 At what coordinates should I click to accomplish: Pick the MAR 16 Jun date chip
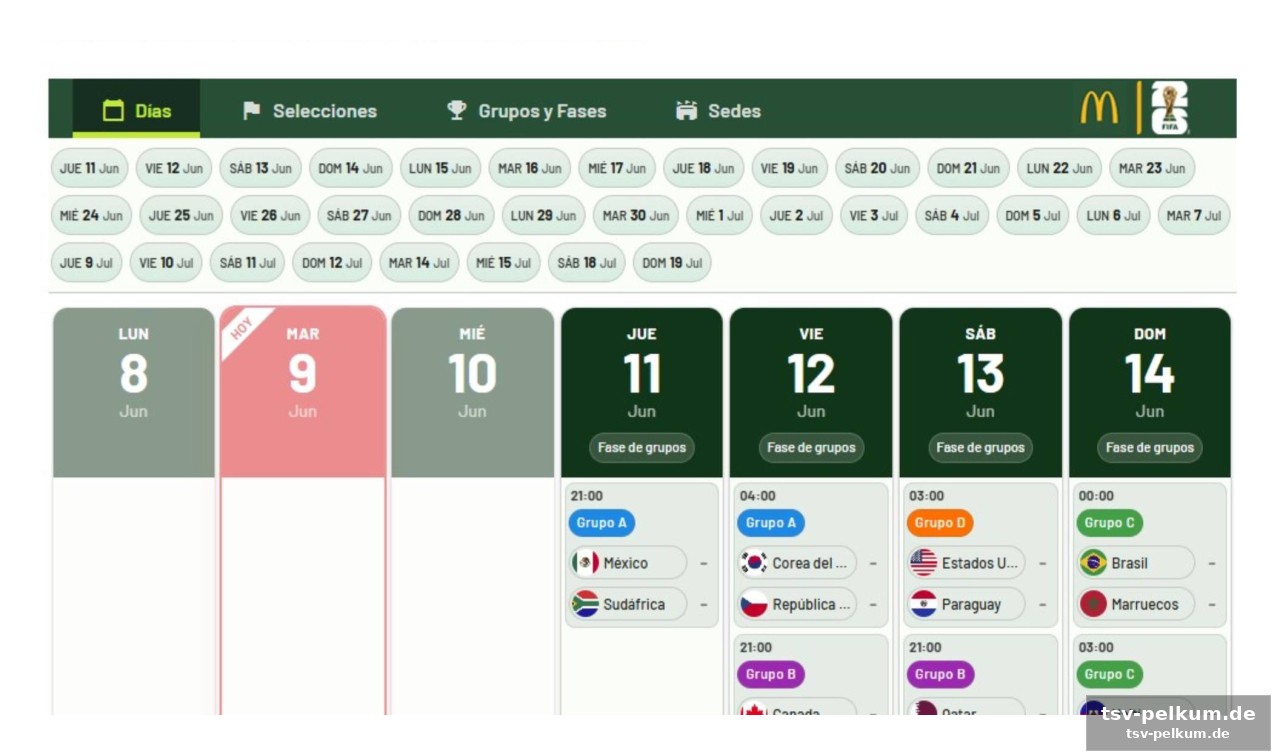click(x=529, y=168)
